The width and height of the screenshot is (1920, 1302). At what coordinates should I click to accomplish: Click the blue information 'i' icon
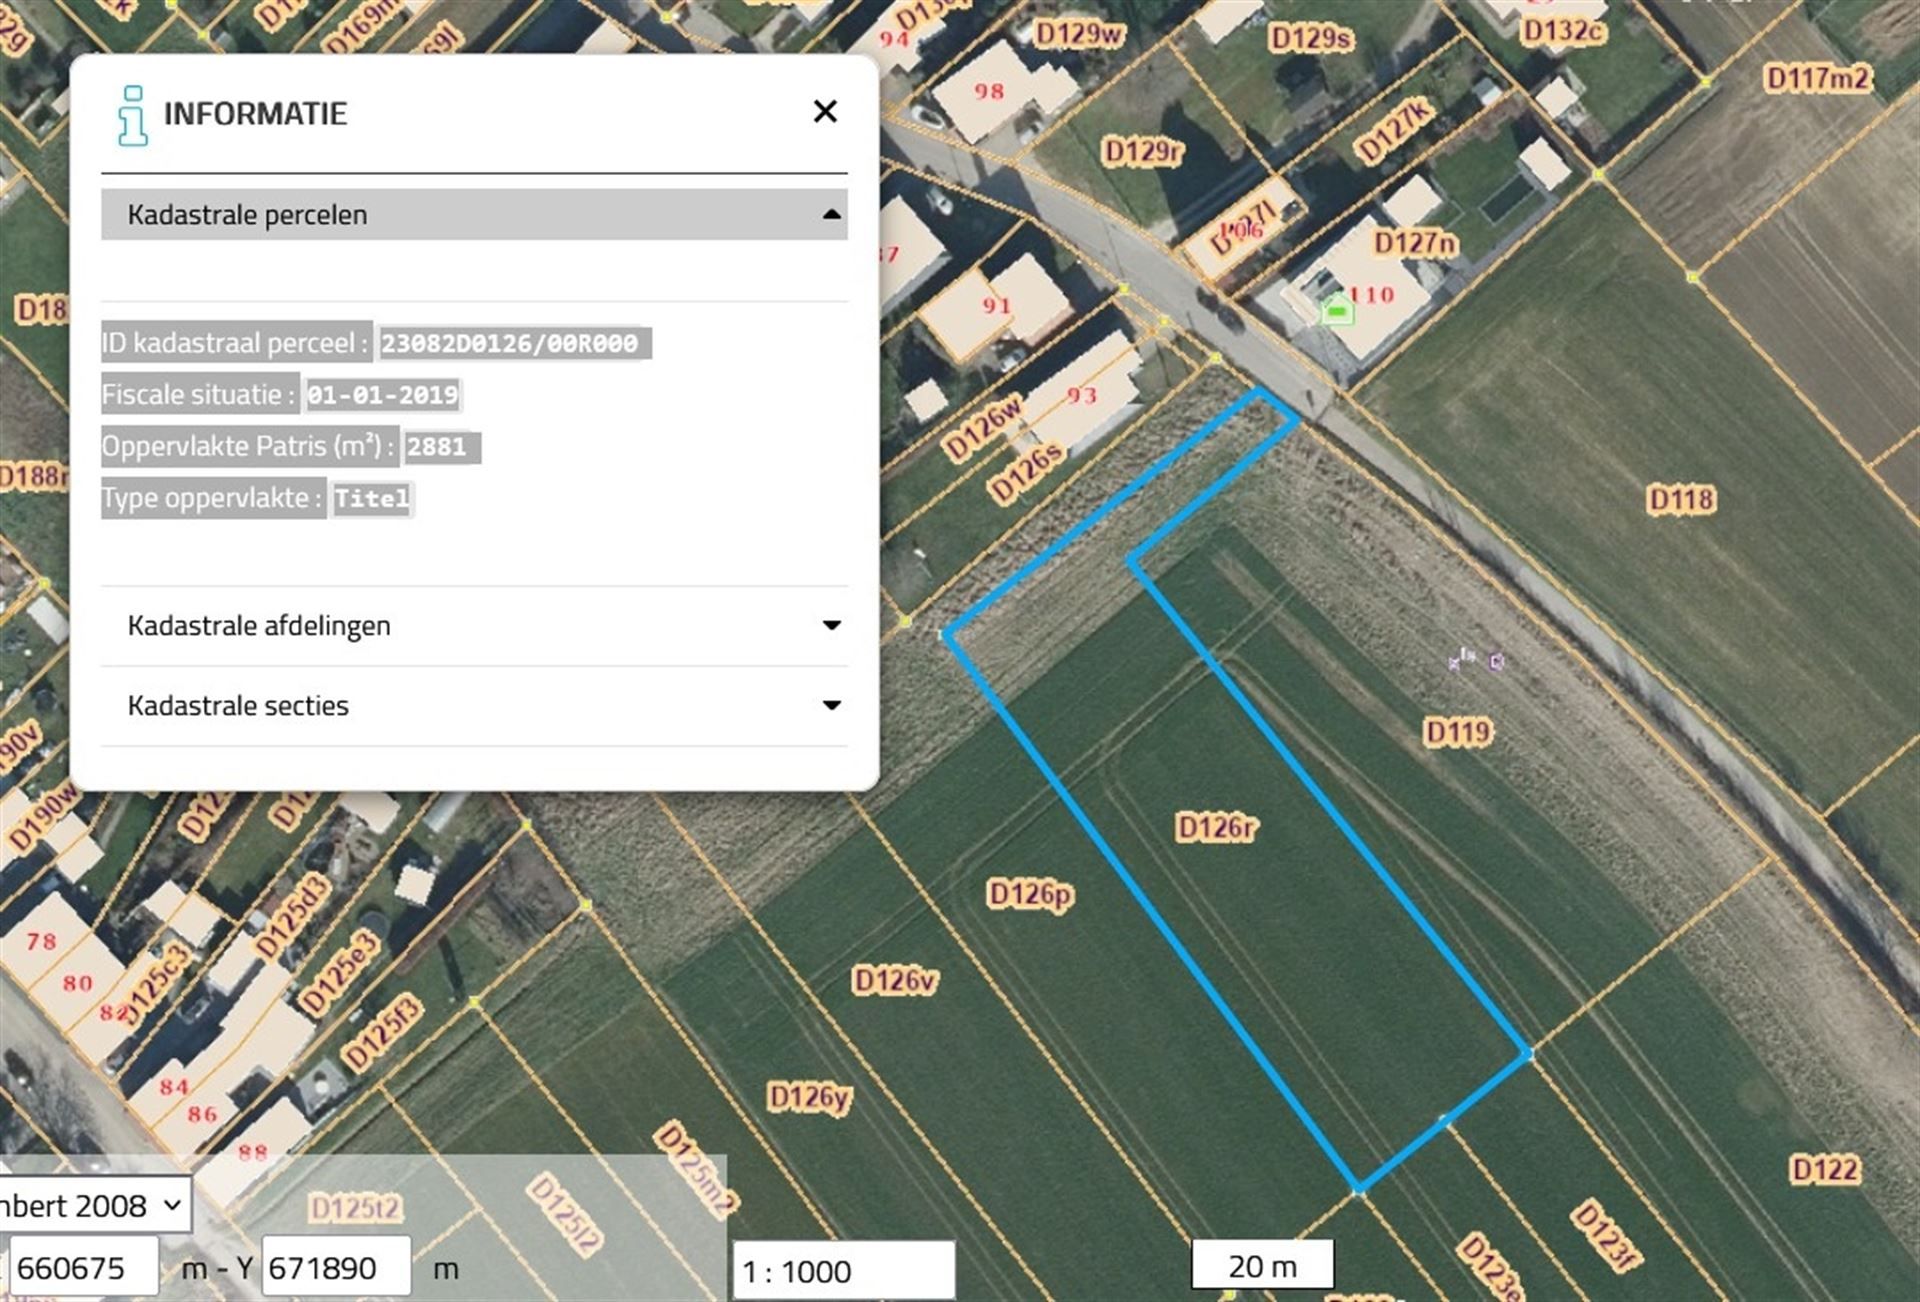click(132, 115)
